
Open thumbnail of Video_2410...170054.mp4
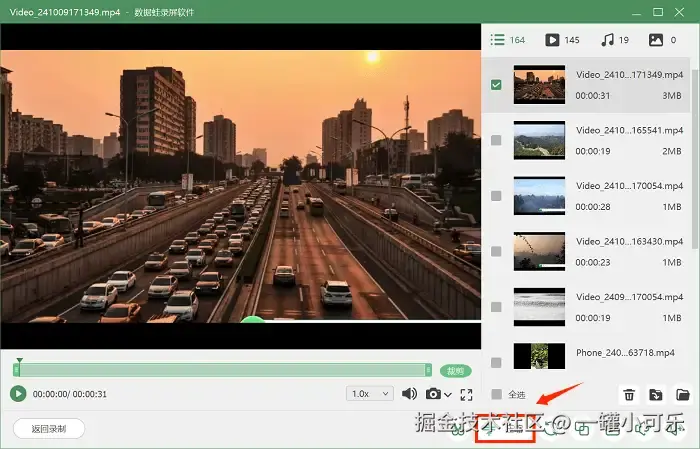[x=539, y=196]
